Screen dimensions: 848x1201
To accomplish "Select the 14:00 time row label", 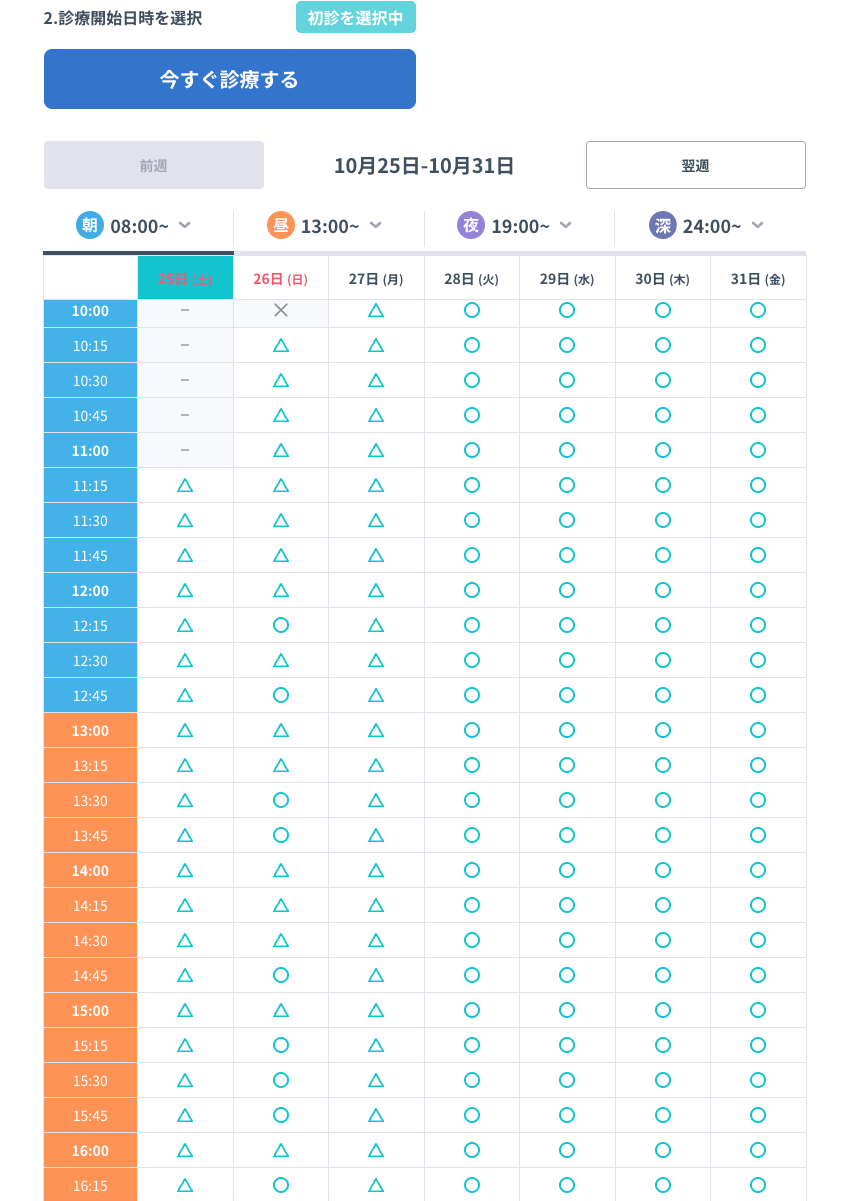I will (x=90, y=870).
